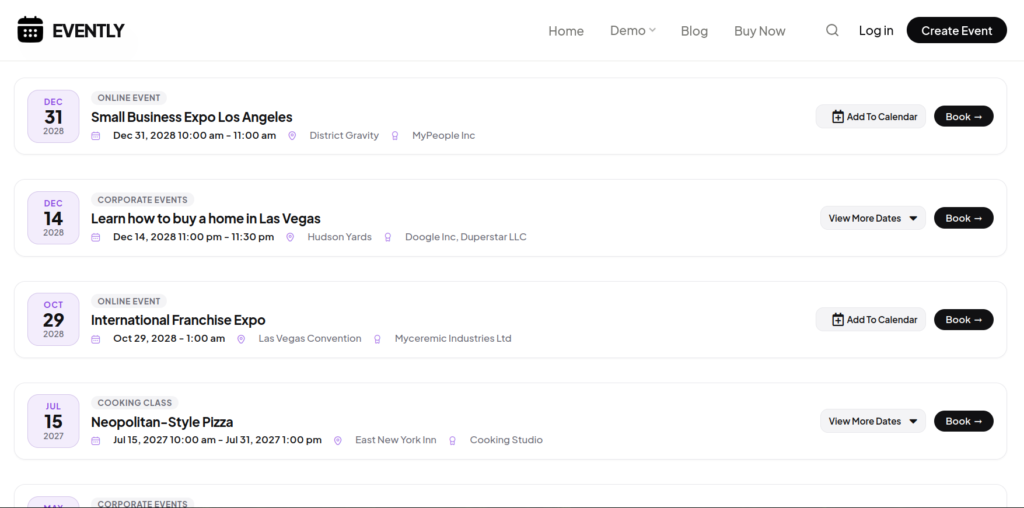Click location pin before East New York Inn

338,441
